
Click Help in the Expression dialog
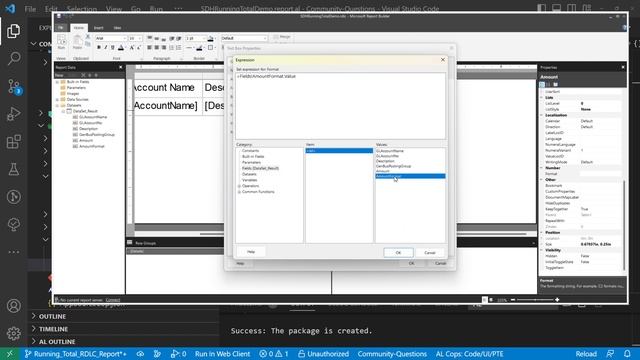pos(251,252)
